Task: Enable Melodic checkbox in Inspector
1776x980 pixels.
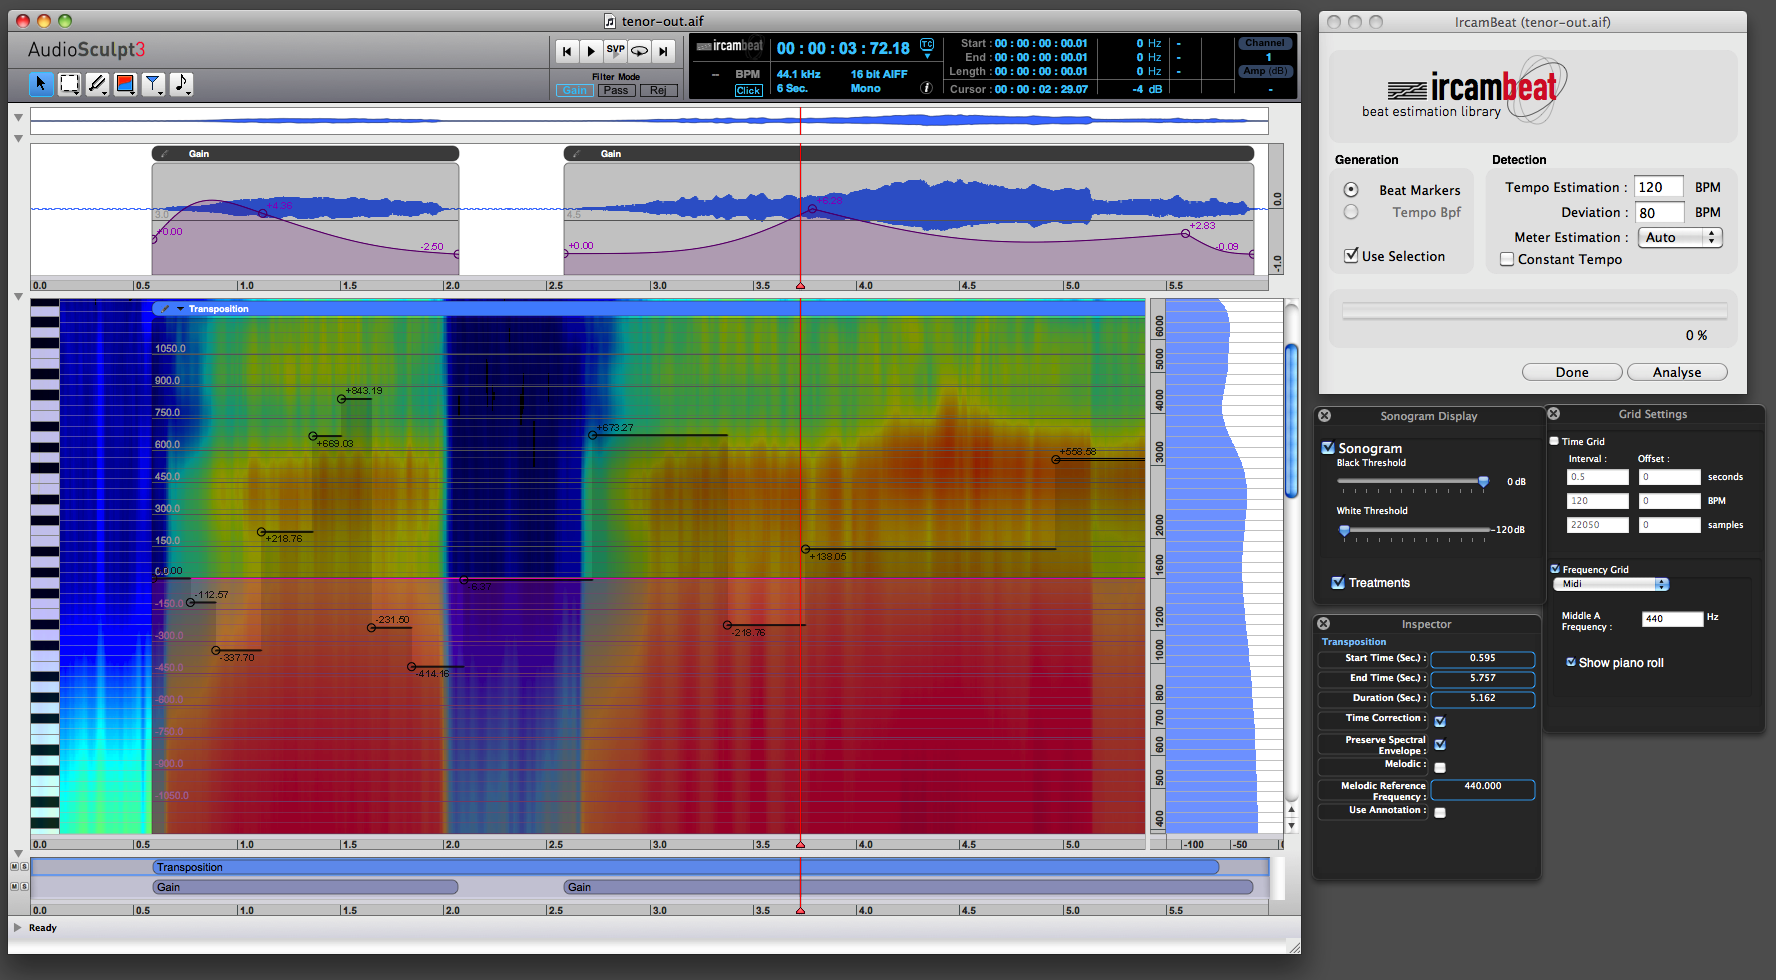Action: tap(1440, 767)
